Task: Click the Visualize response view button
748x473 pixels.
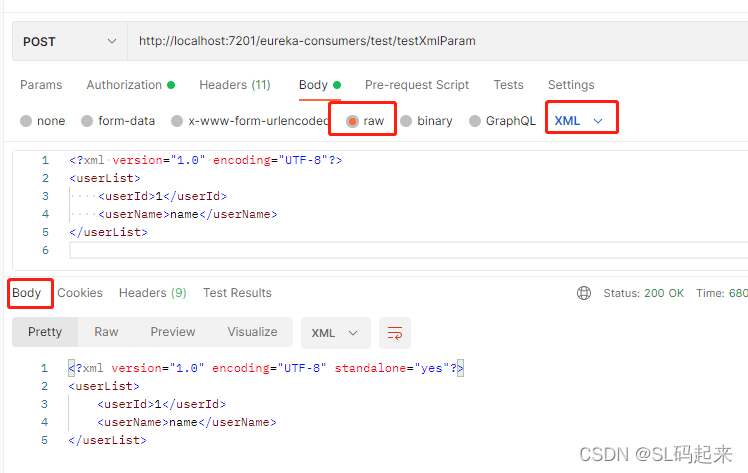Action: click(252, 332)
